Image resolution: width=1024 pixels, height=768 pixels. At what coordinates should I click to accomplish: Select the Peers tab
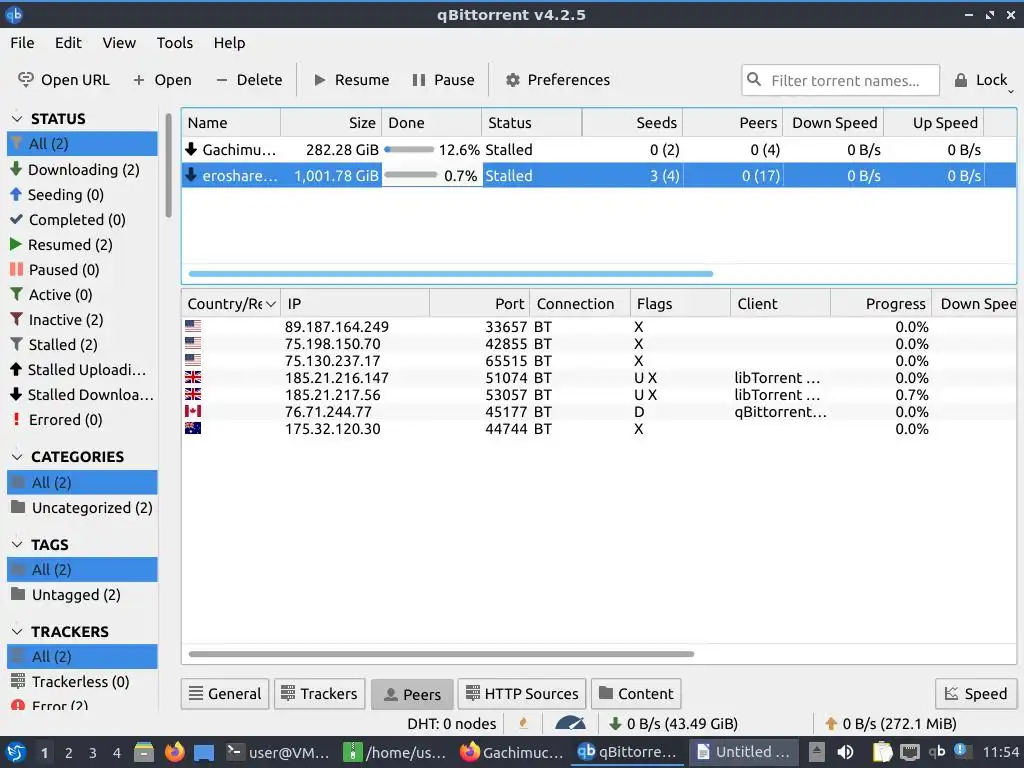[412, 694]
